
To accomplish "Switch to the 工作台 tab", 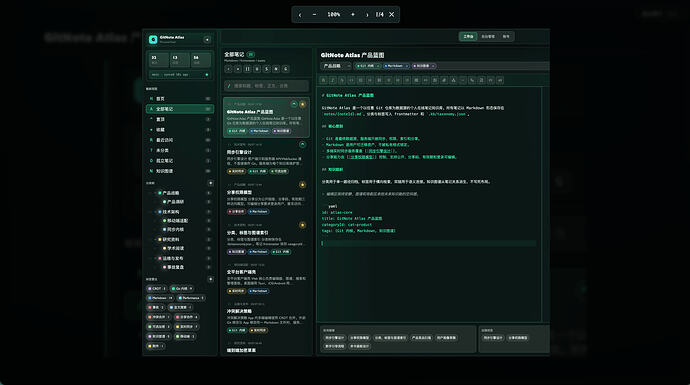I will (468, 37).
